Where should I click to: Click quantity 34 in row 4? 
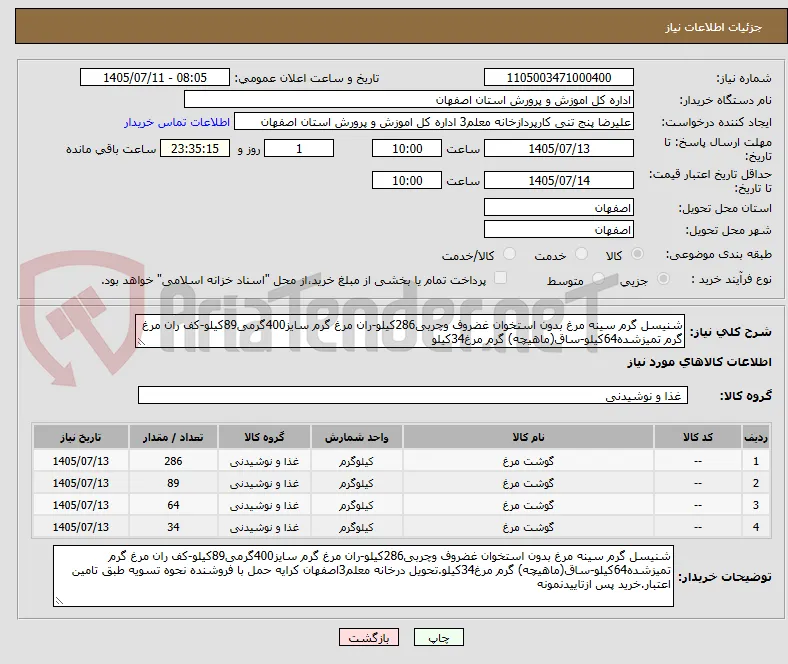click(x=173, y=527)
